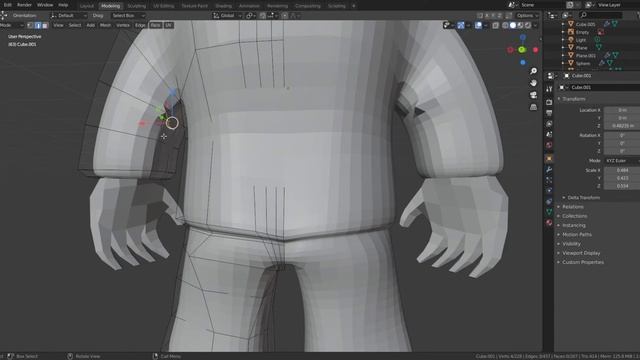The image size is (640, 360).
Task: Switch to solid shading
Action: 513,25
